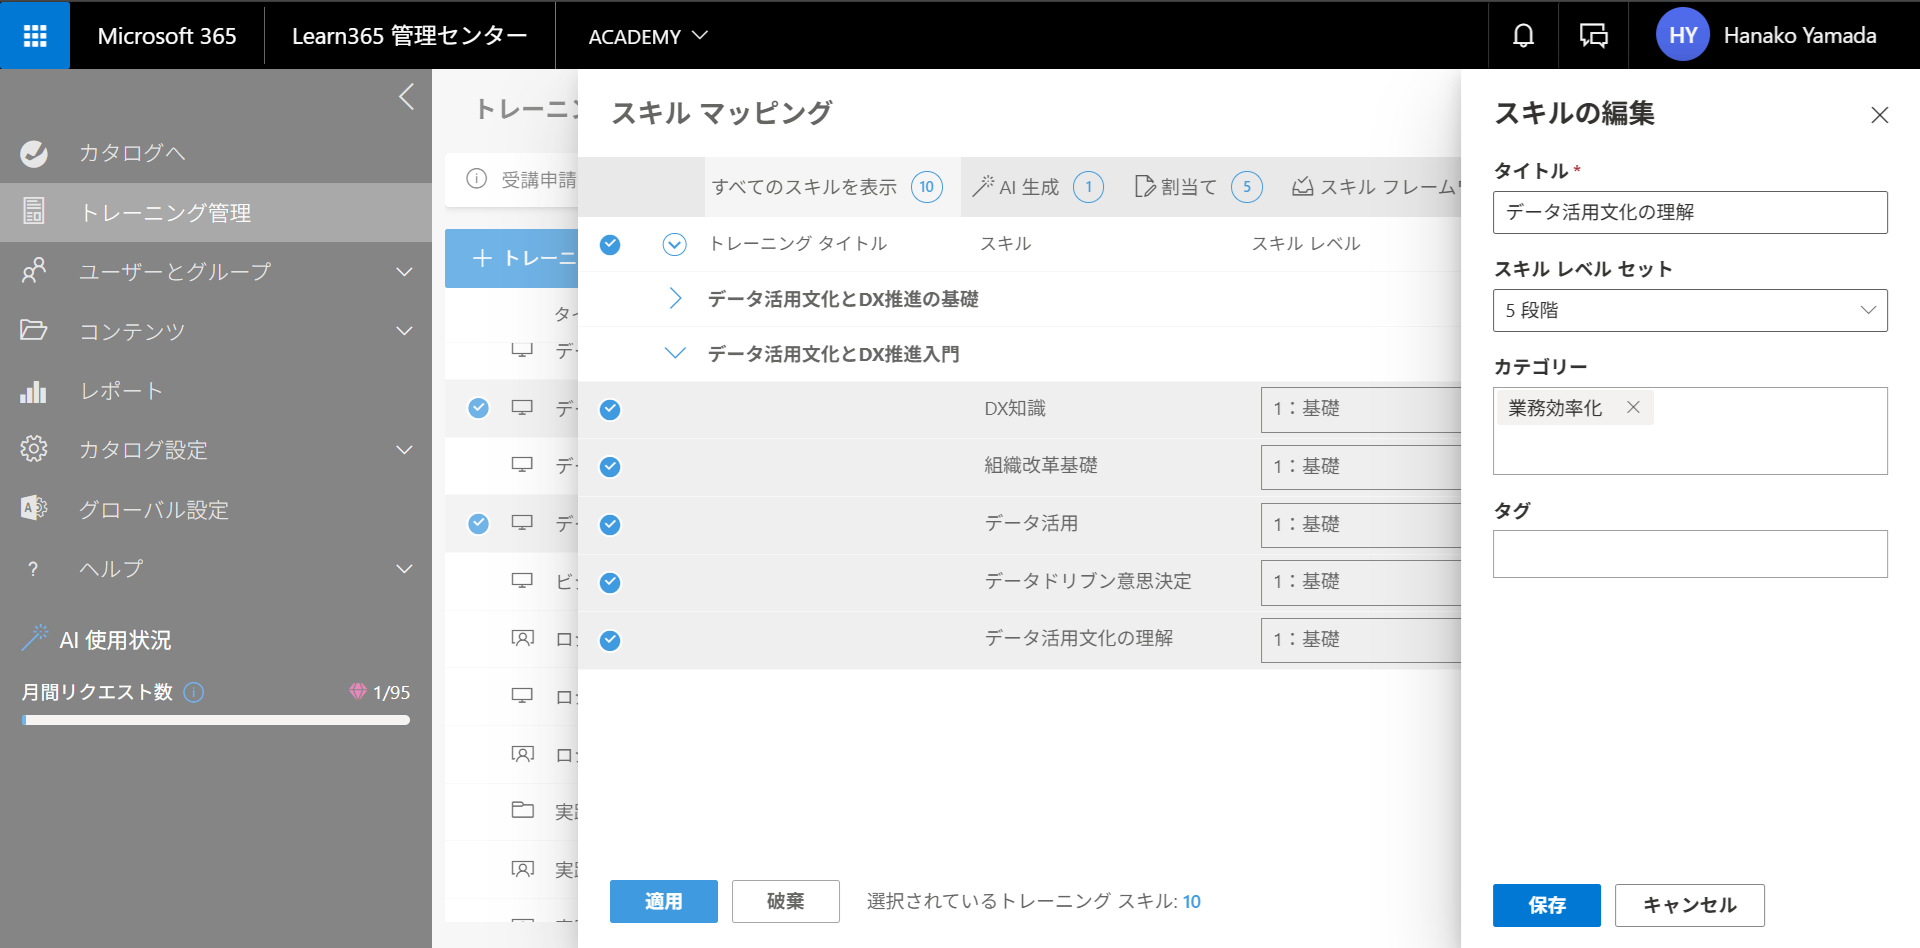
Task: Click the 月間リクエスト数 progress bar
Action: click(x=216, y=720)
